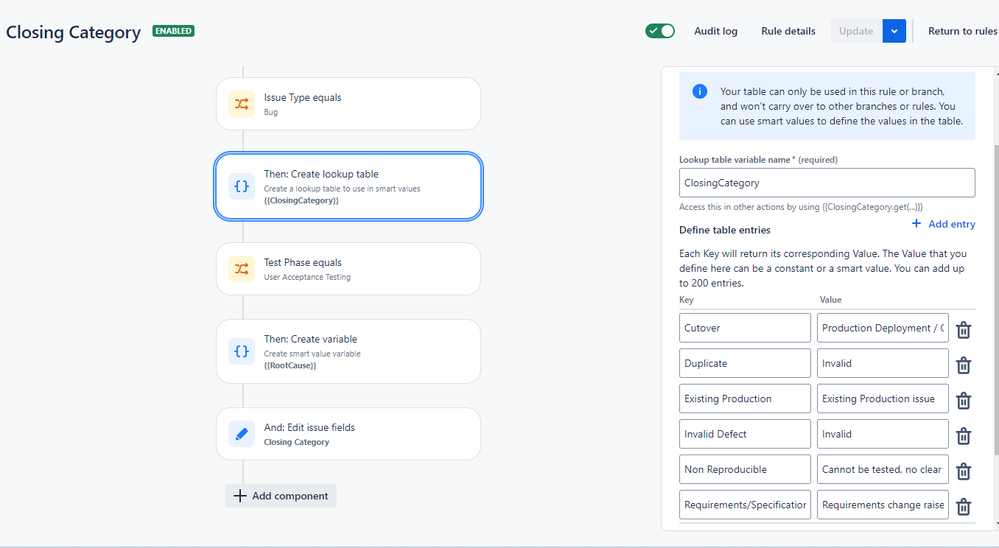
Task: Click the Cutover key input field
Action: [x=745, y=328]
